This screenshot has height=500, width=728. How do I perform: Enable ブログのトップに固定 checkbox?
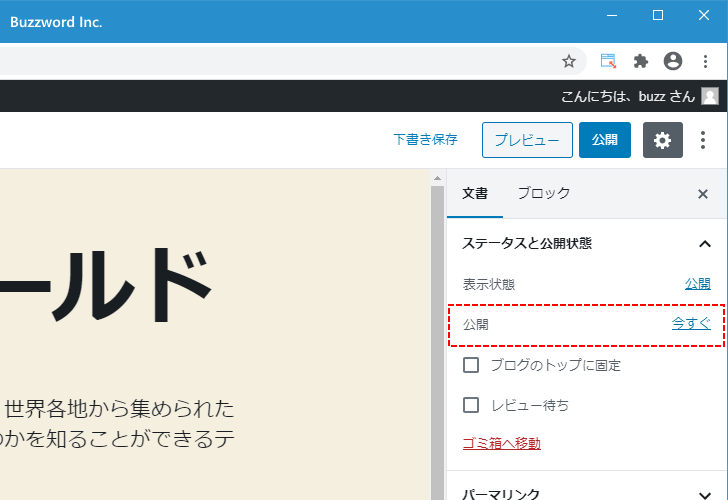(471, 365)
